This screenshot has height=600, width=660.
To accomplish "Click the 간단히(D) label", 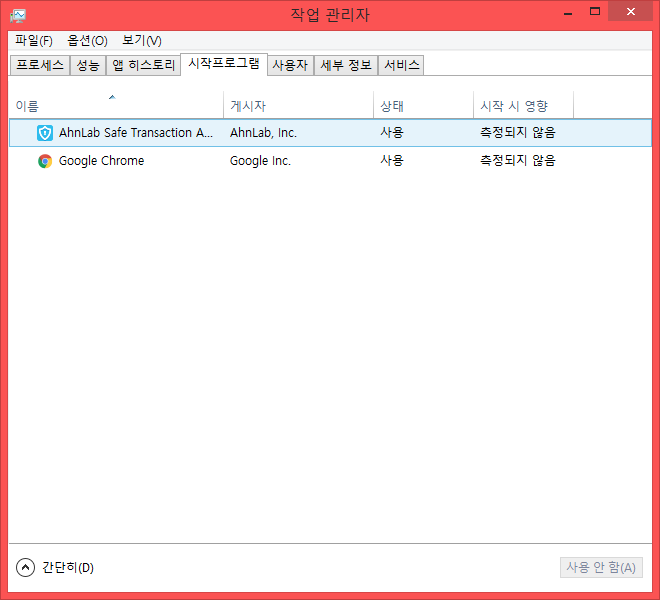I will click(68, 568).
